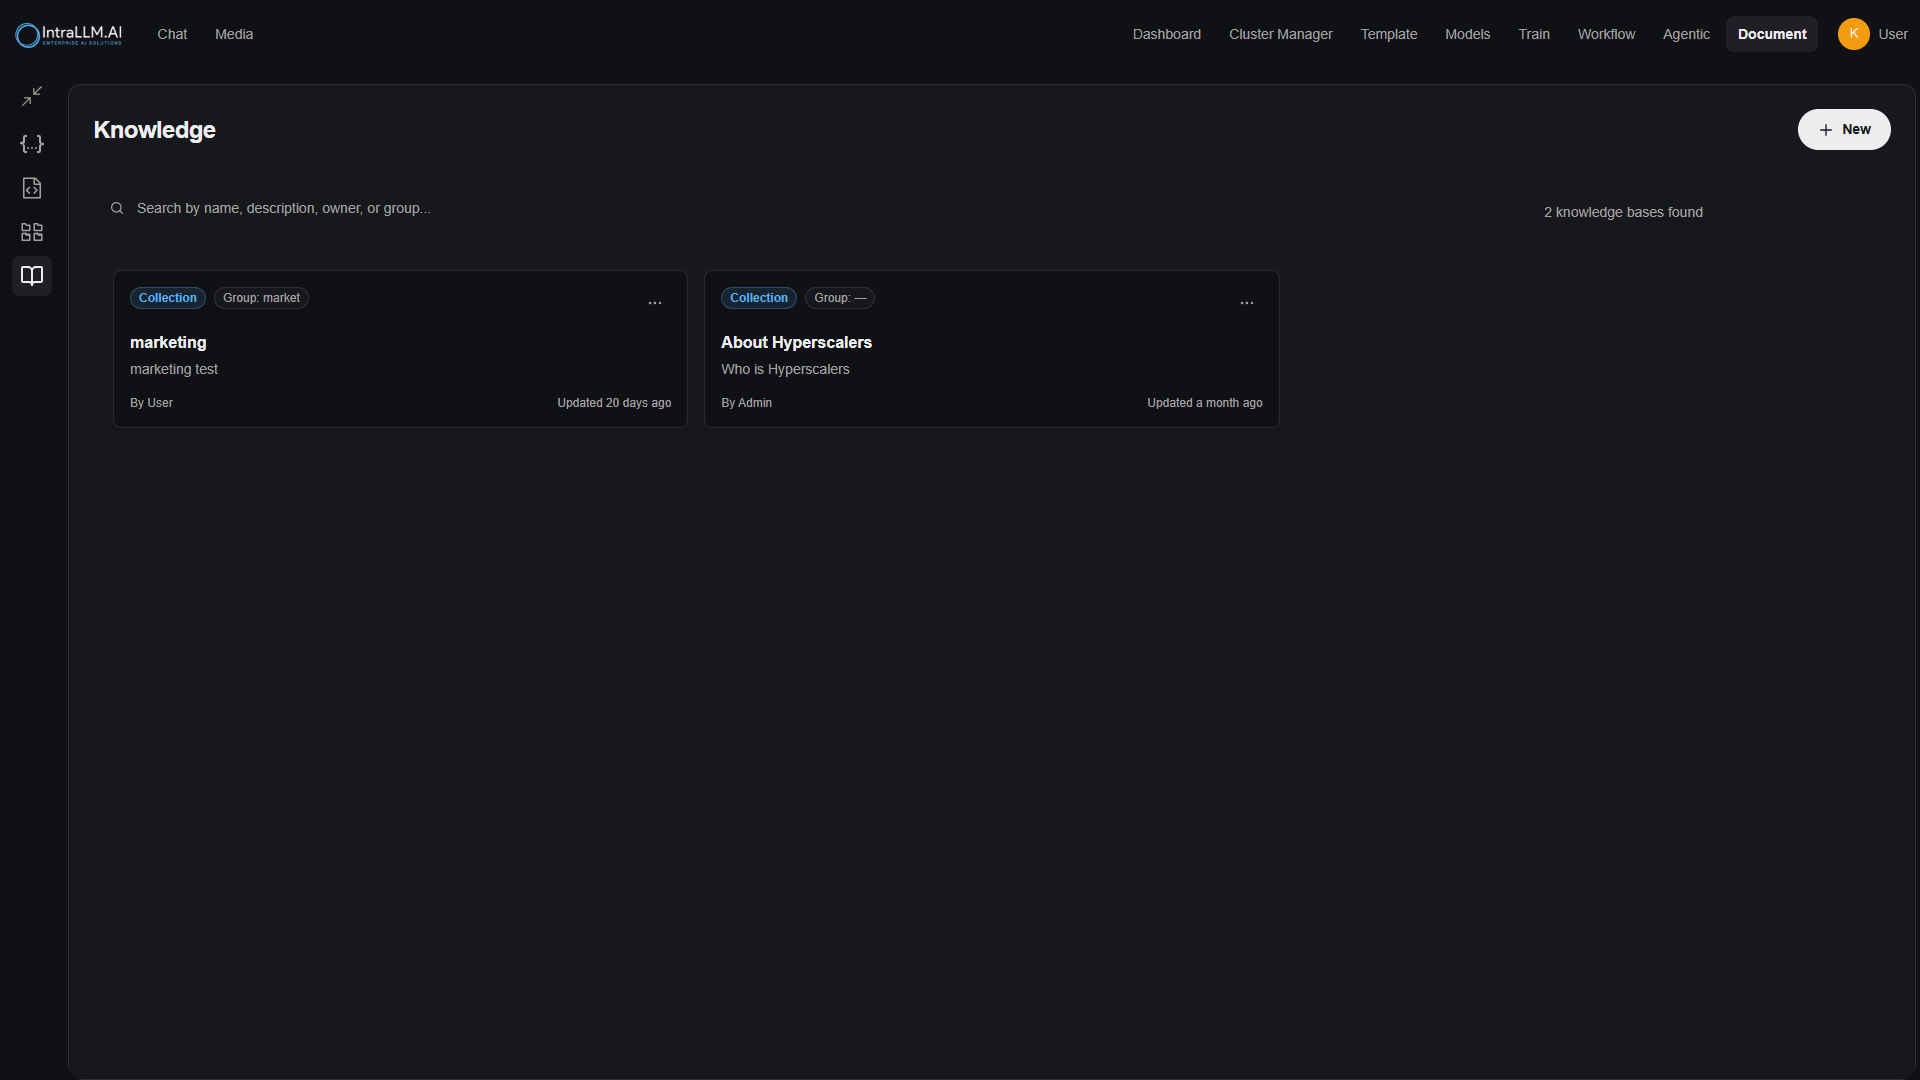Open the About Hyperscalers knowledge base title

(796, 342)
